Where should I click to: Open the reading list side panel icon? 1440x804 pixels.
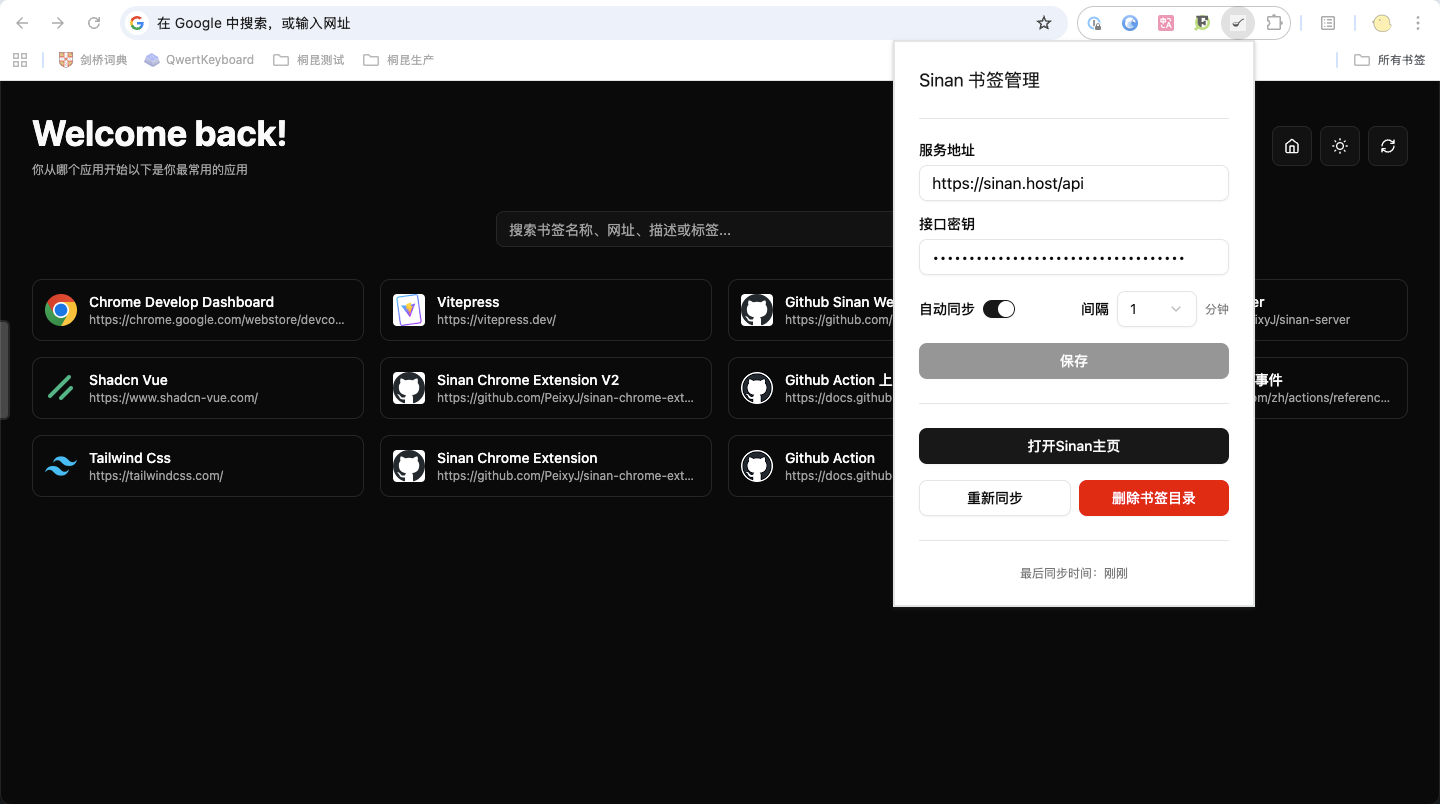pyautogui.click(x=1328, y=23)
